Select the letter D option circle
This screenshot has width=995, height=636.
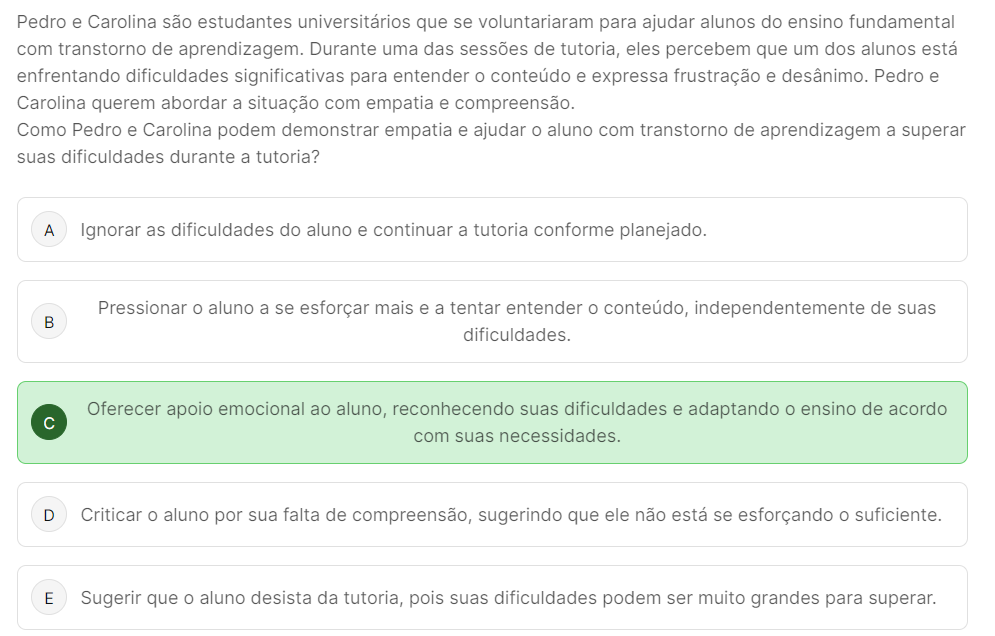coord(49,515)
